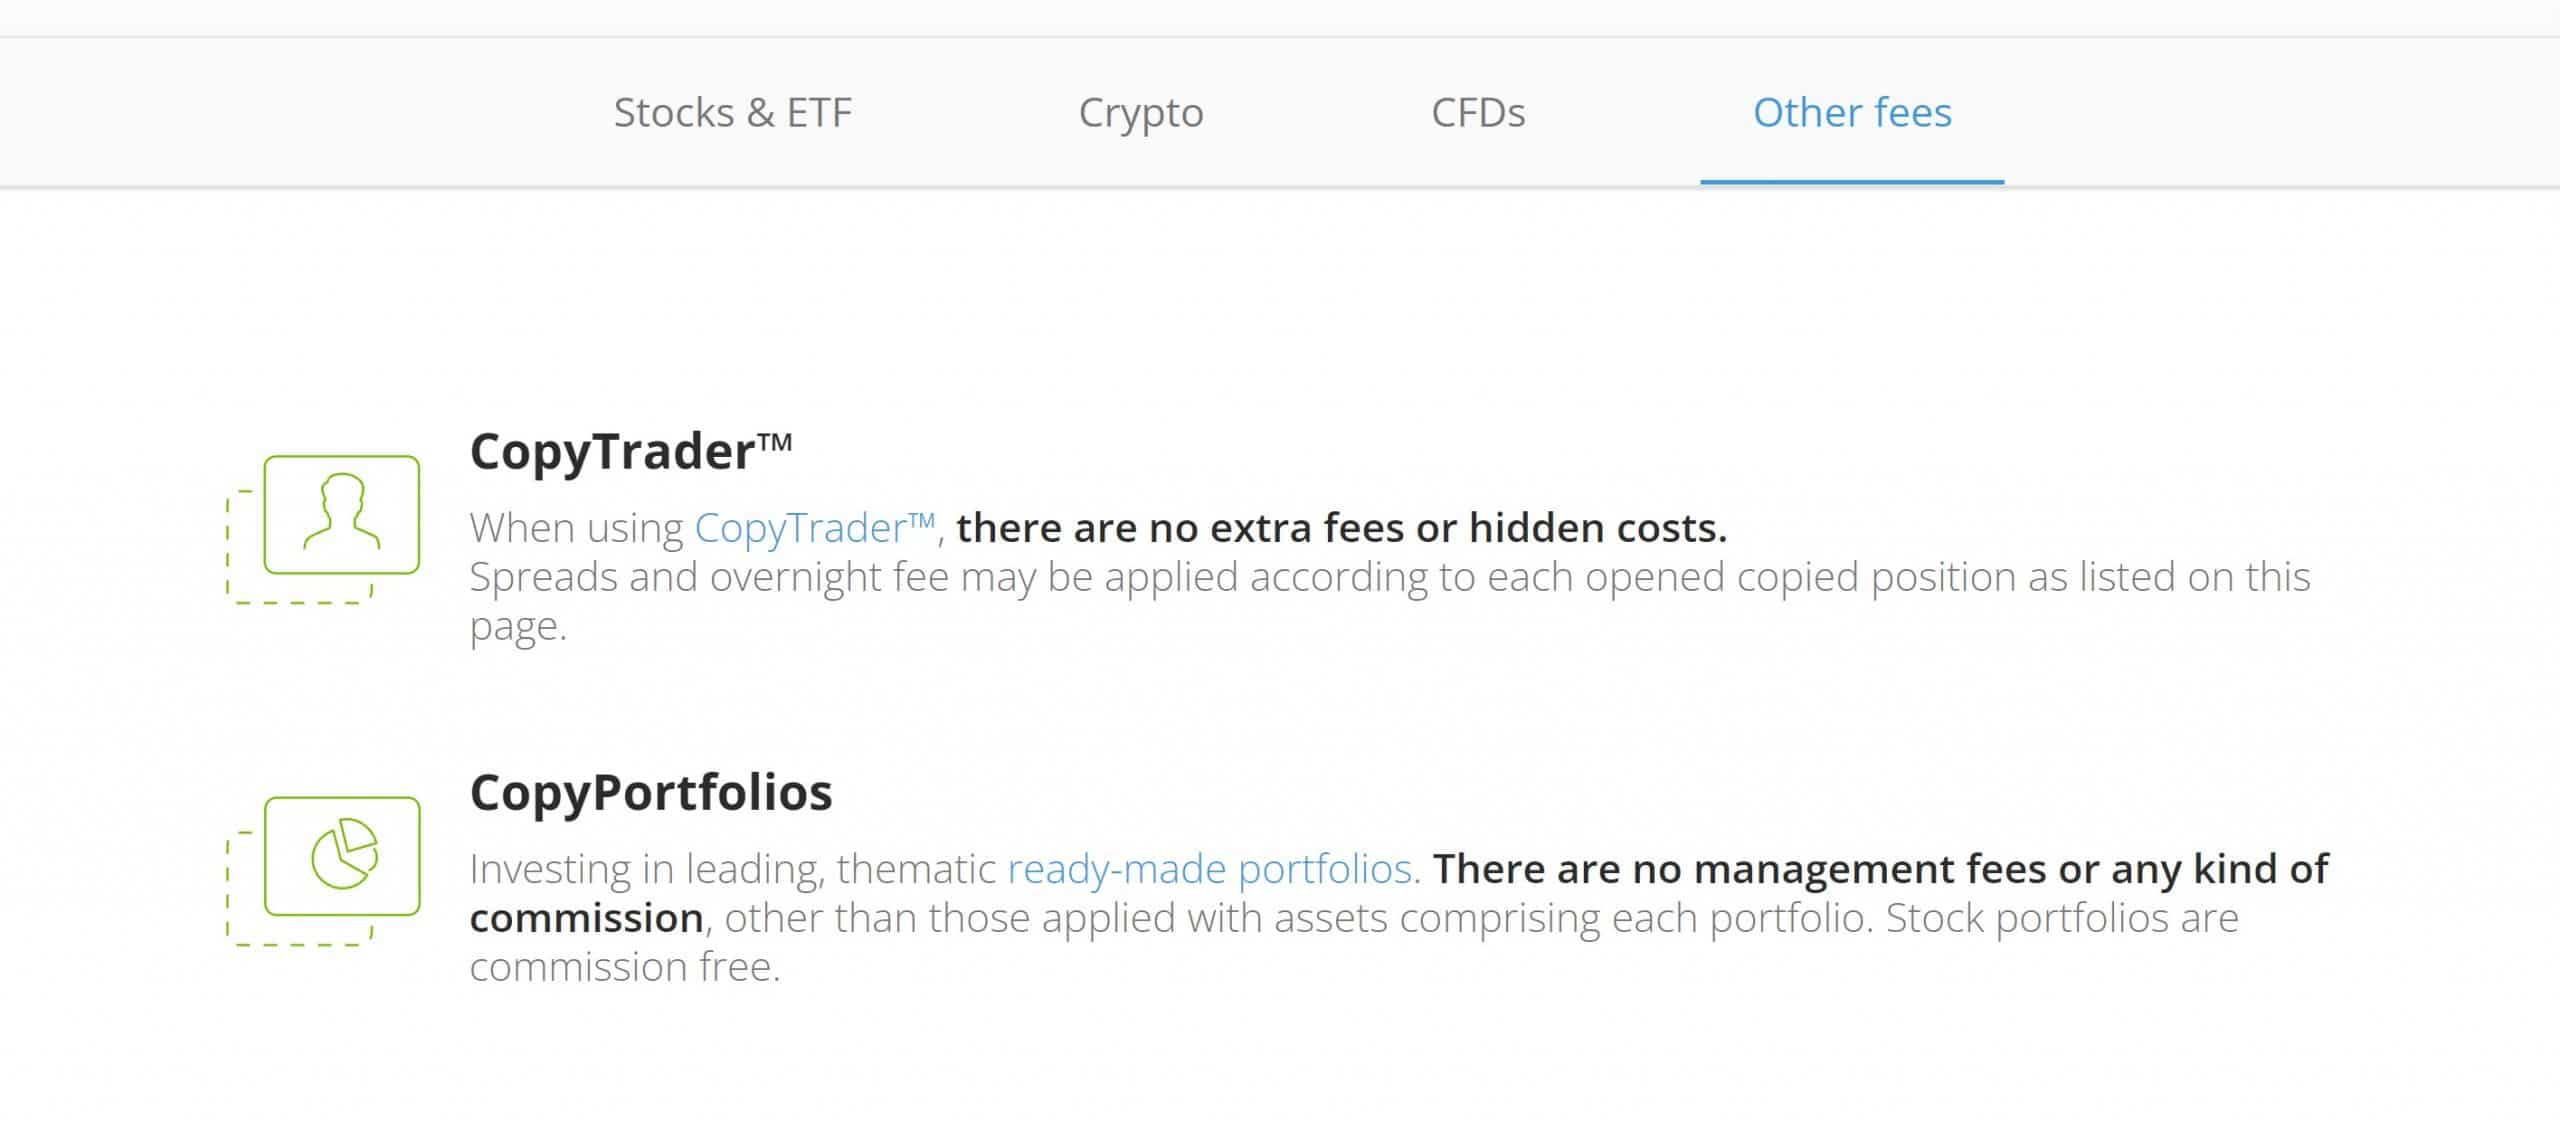Click bold text about no management fees

pyautogui.click(x=1400, y=892)
